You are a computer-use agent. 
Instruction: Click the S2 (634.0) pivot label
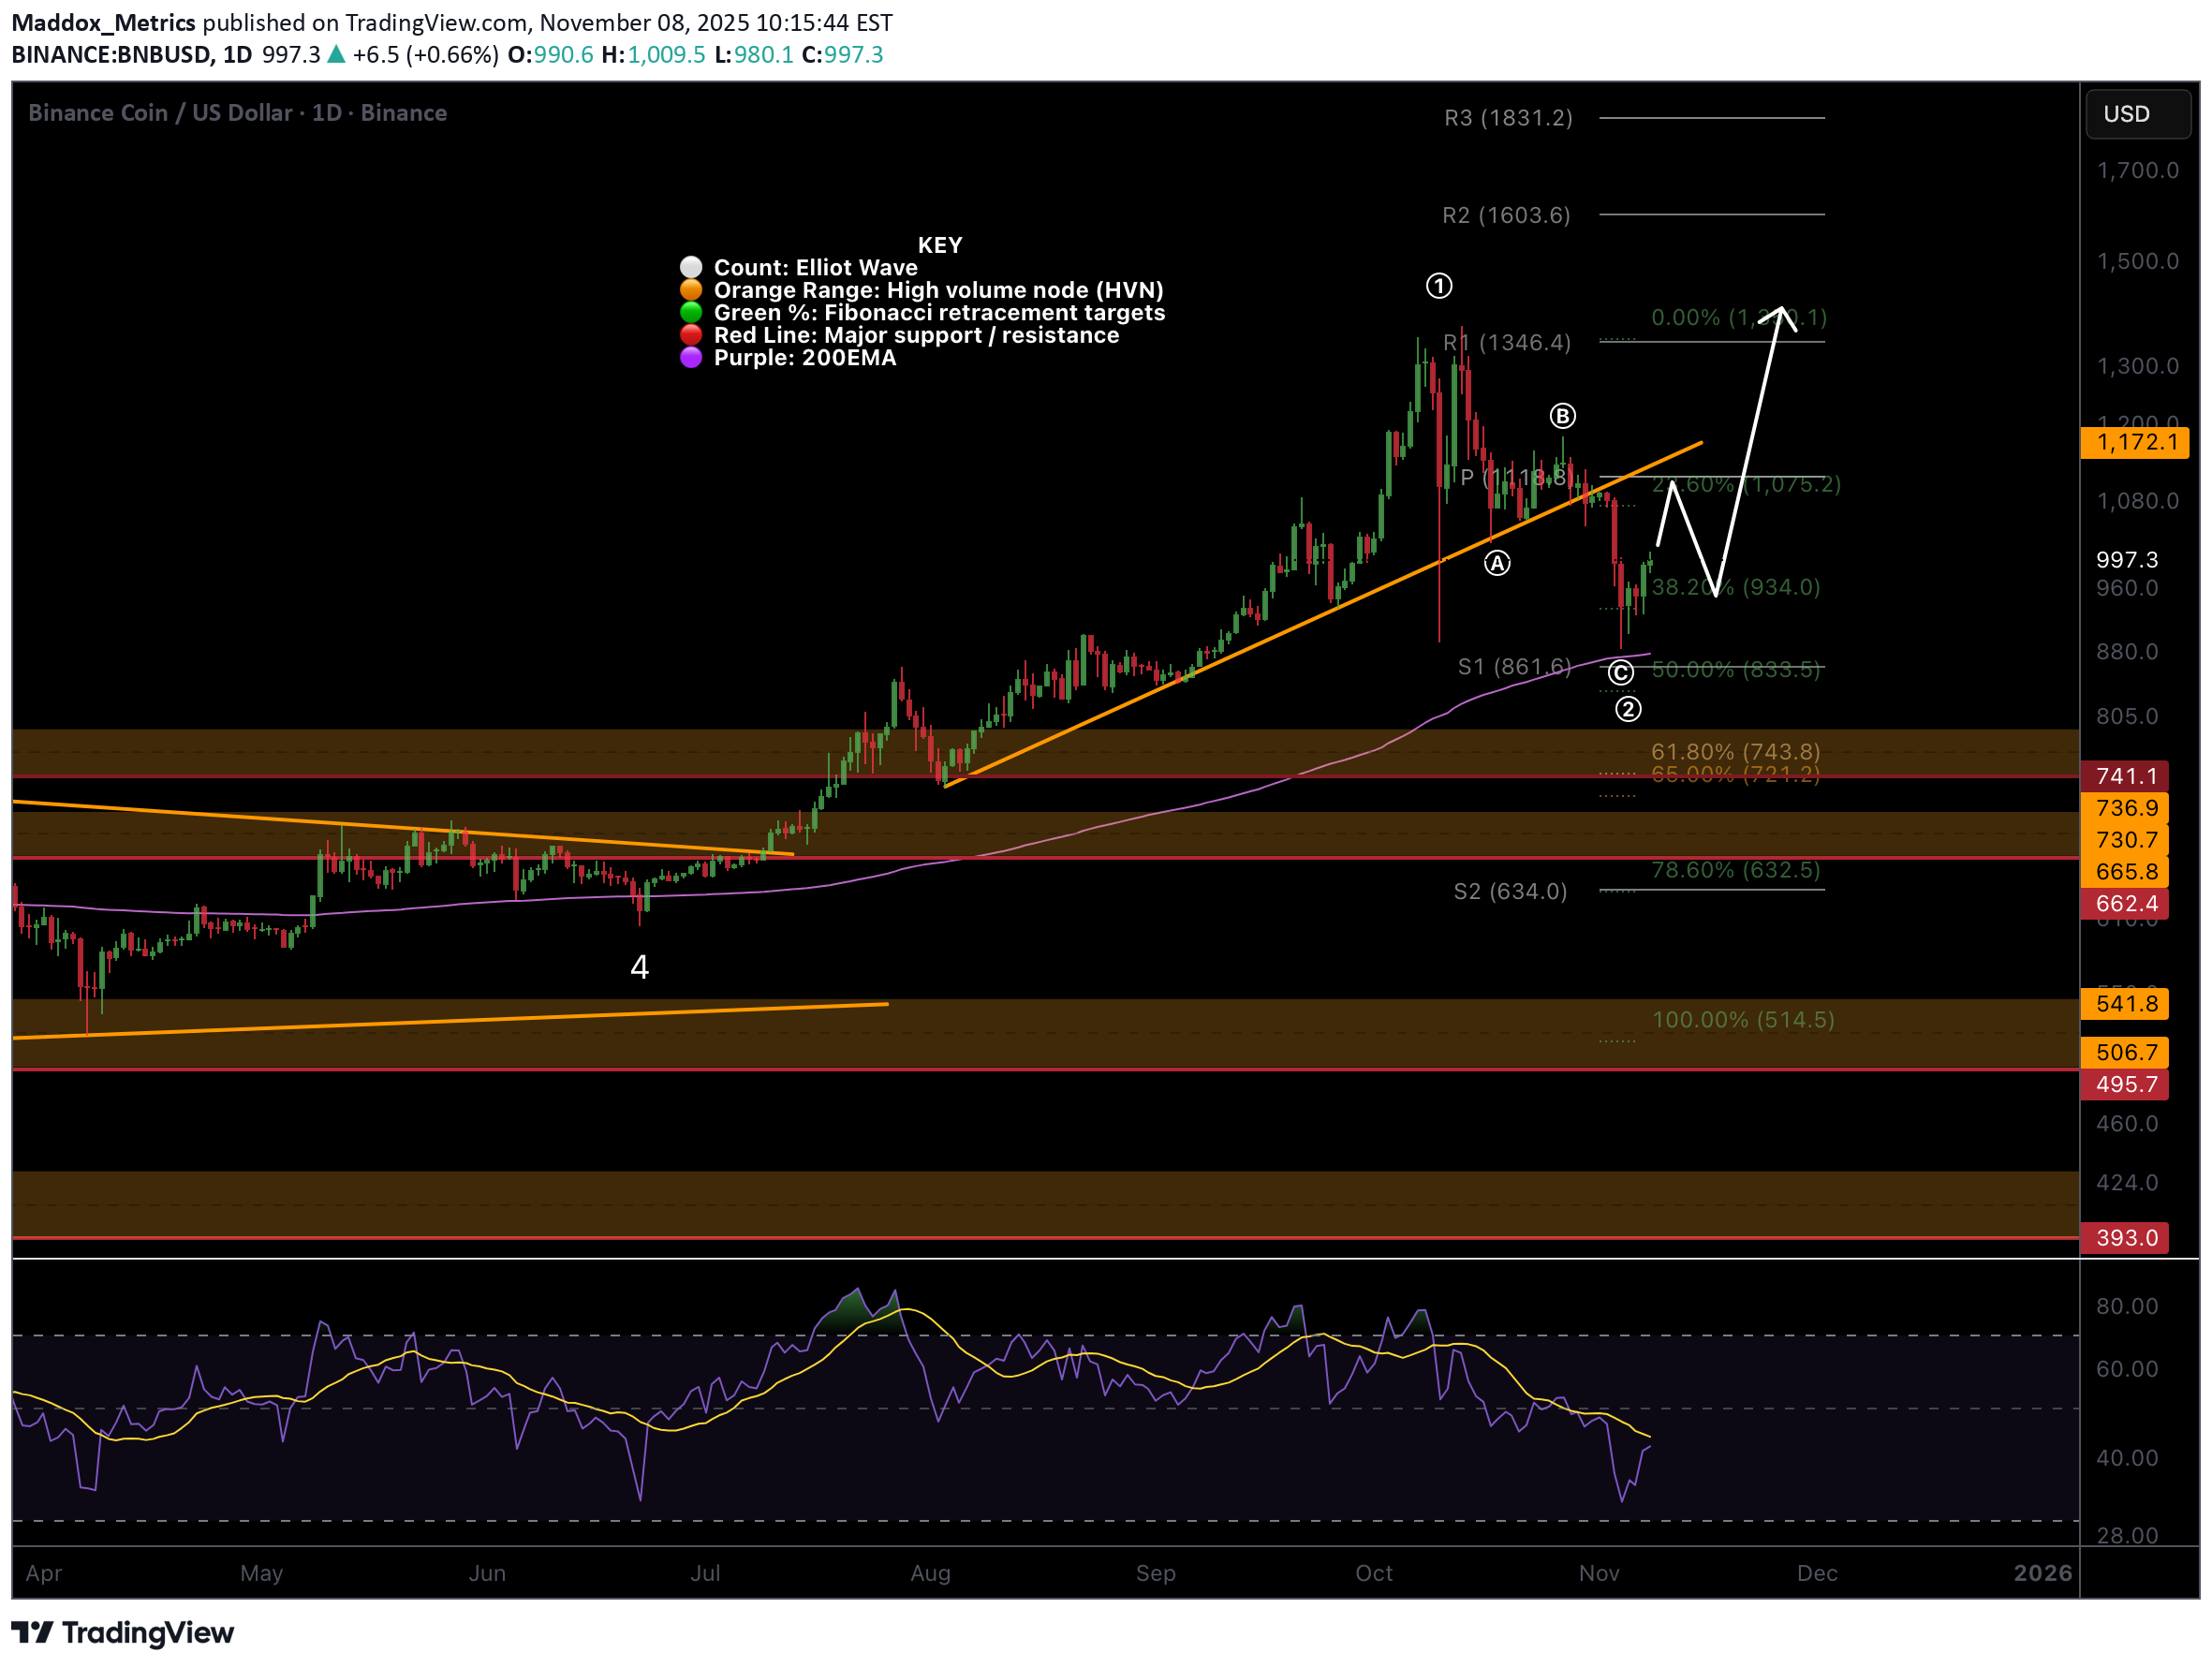(1509, 891)
